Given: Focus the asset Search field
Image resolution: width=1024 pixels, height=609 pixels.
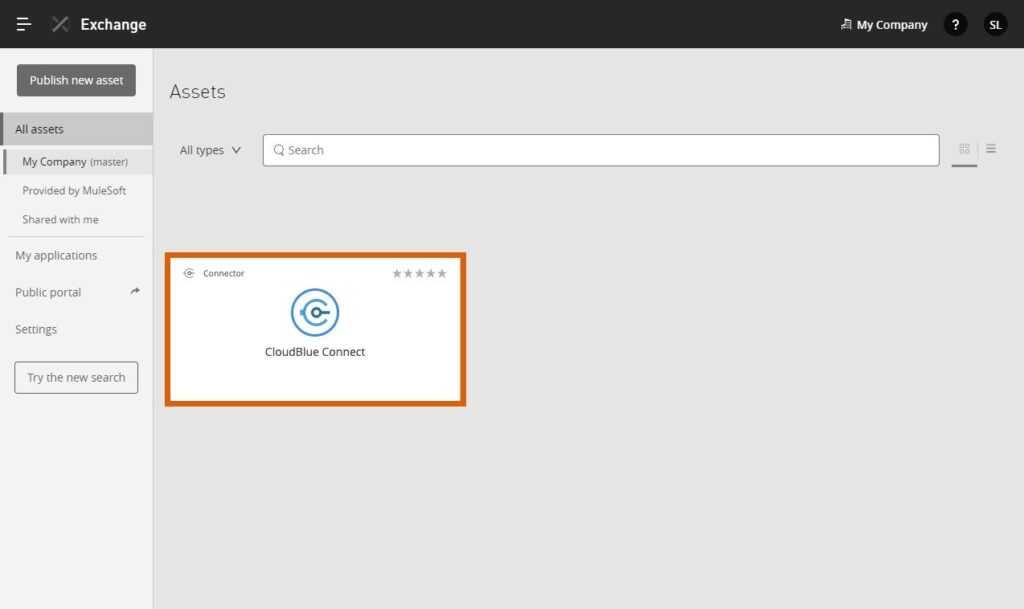Looking at the screenshot, I should 601,150.
